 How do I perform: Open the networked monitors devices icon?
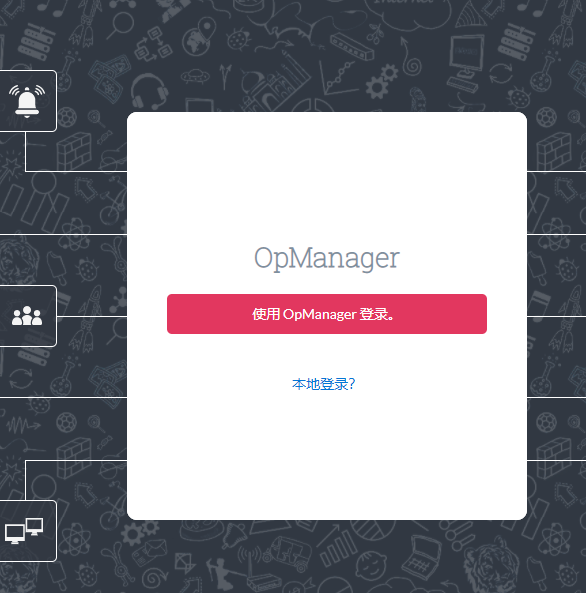tap(24, 531)
